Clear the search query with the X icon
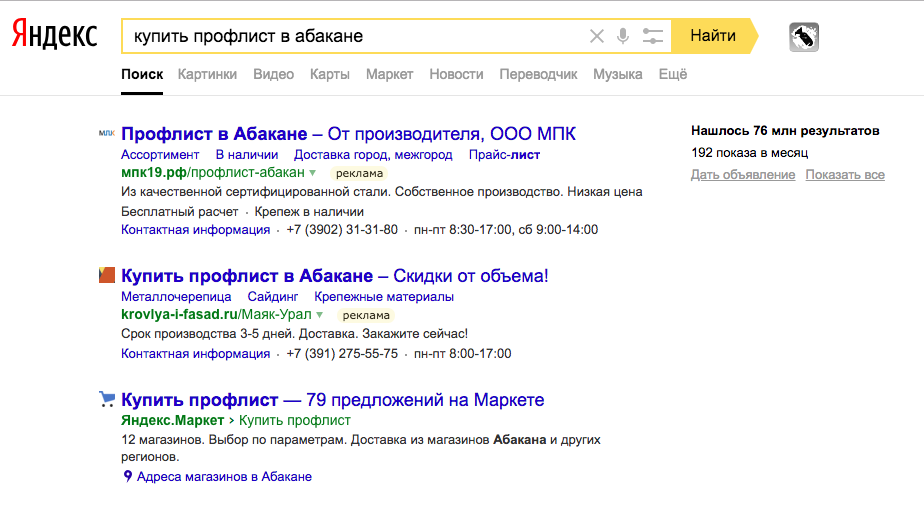The width and height of the screenshot is (924, 505). coord(596,37)
